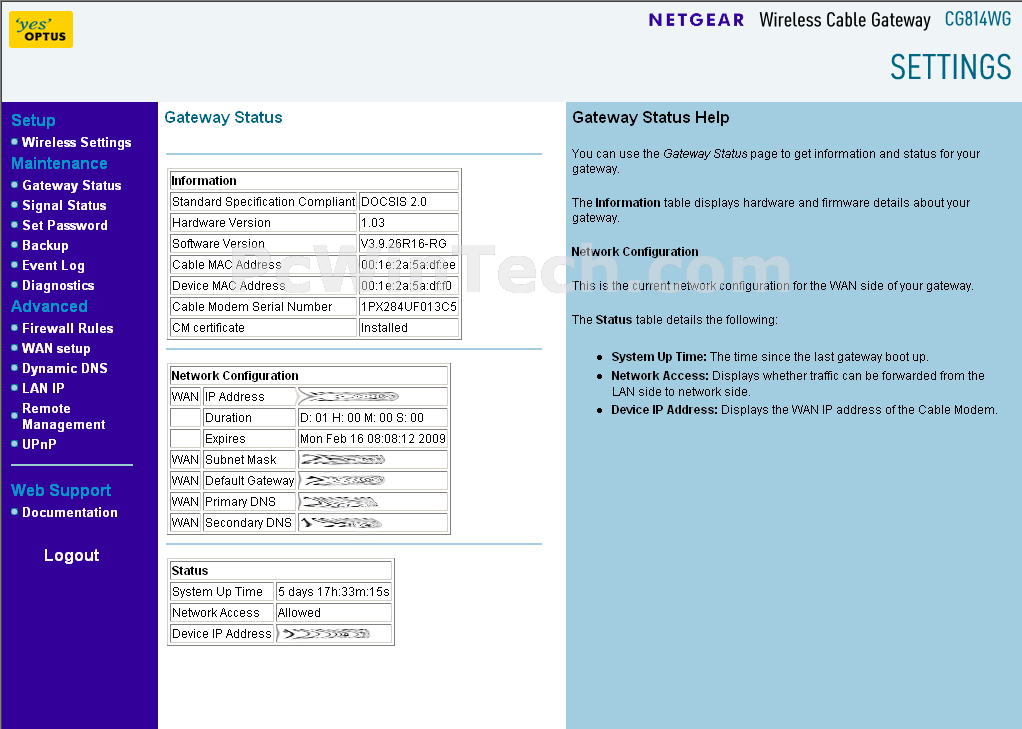Click the CG814WG model name
1022x729 pixels.
978,19
